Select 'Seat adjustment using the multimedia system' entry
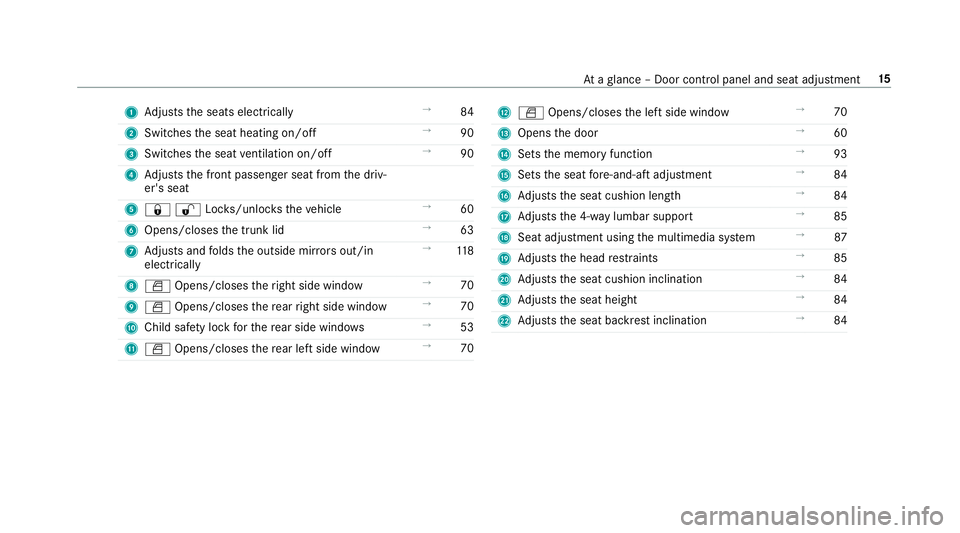The image size is (960, 533). (x=636, y=237)
